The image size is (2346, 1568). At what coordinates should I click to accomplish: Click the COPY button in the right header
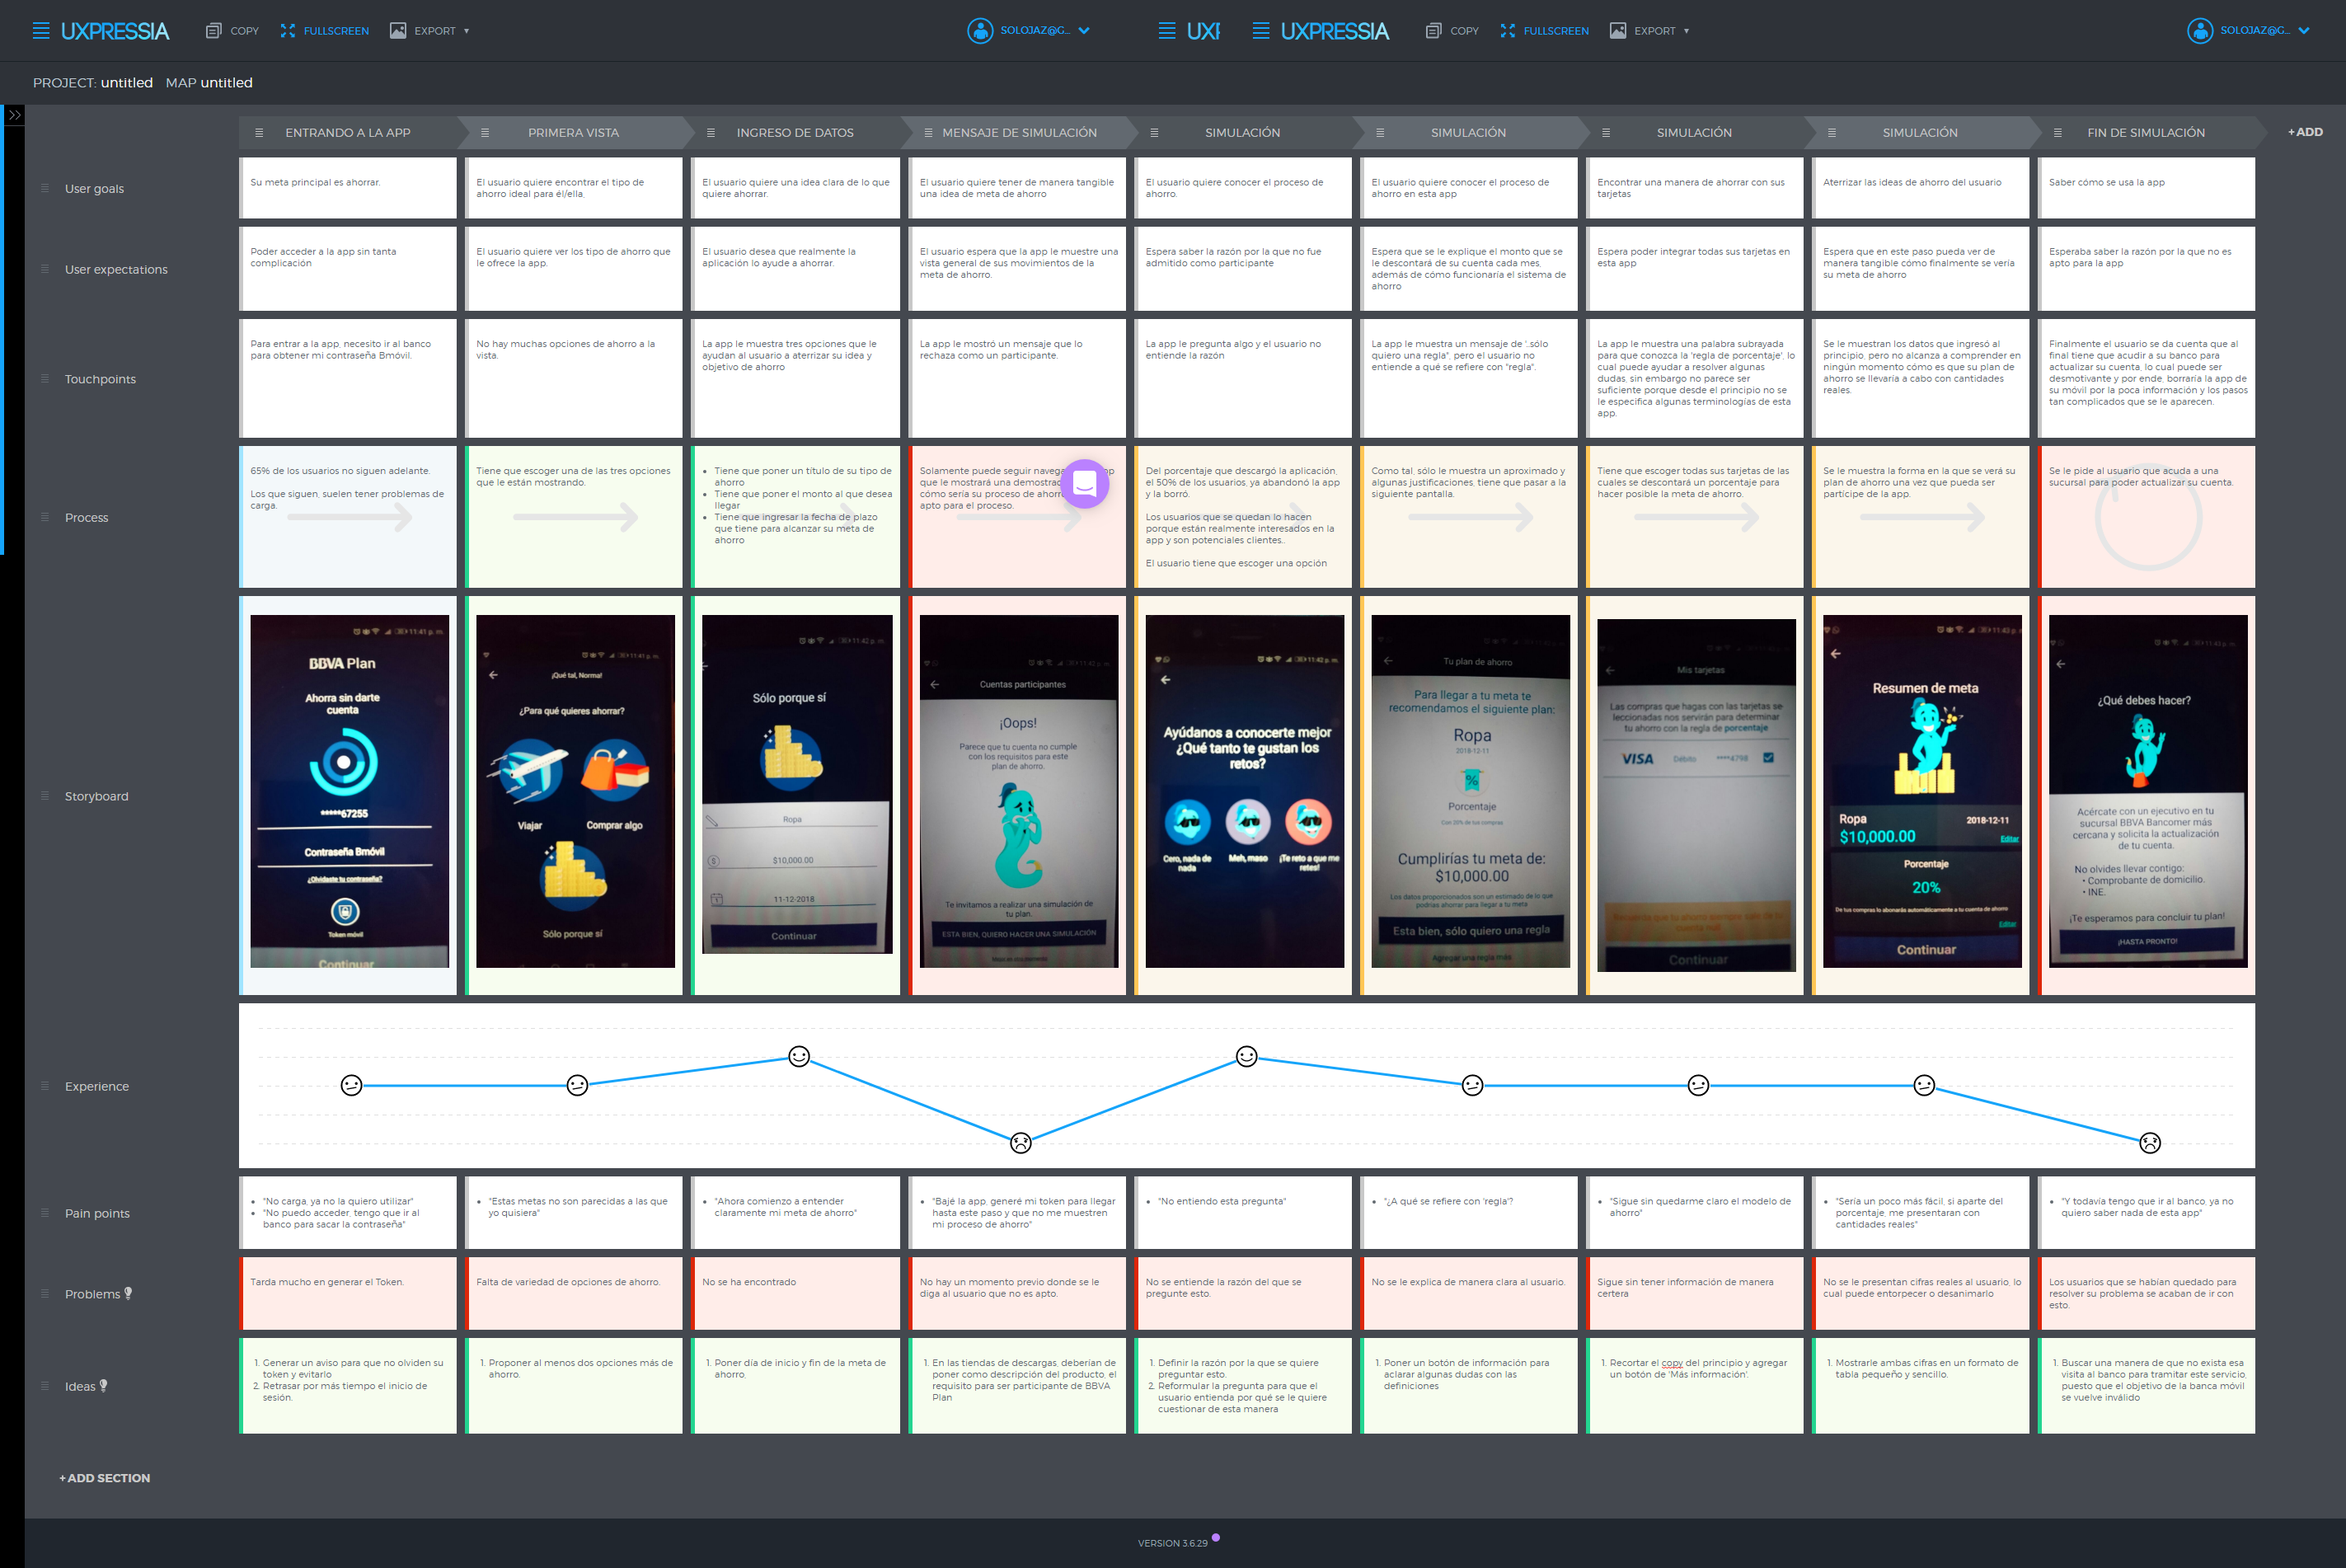coord(1452,31)
